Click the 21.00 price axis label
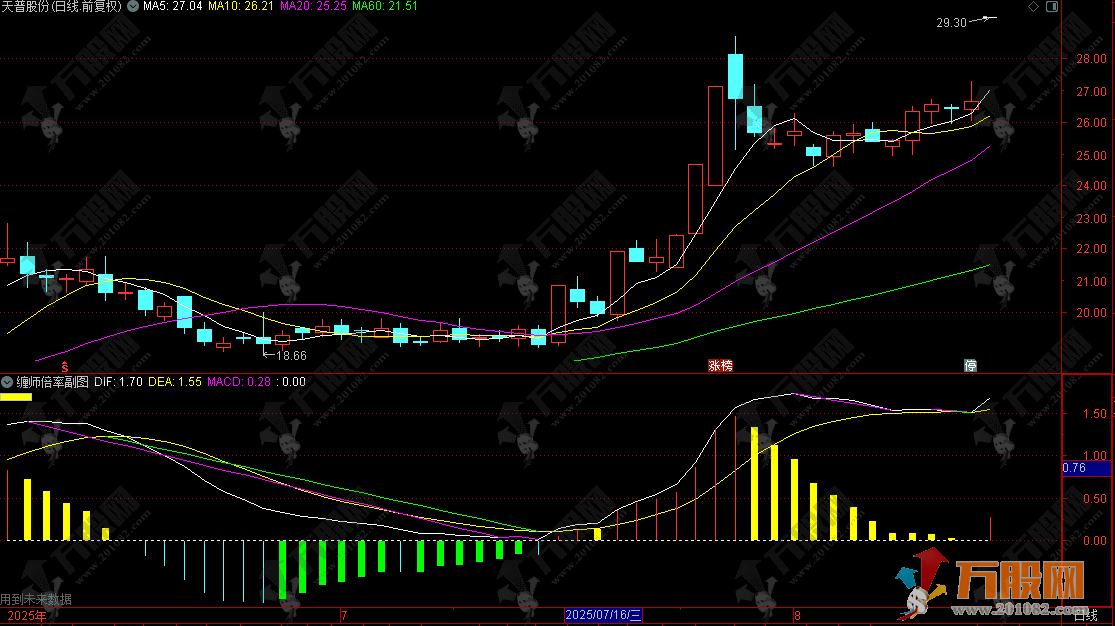The width and height of the screenshot is (1115, 626). [1092, 282]
